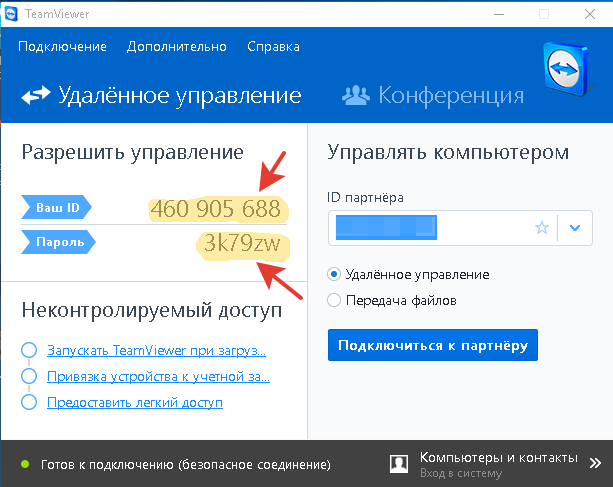Click the contact avatar icon in status bar
Viewport: 613px width, 487px height.
[399, 464]
